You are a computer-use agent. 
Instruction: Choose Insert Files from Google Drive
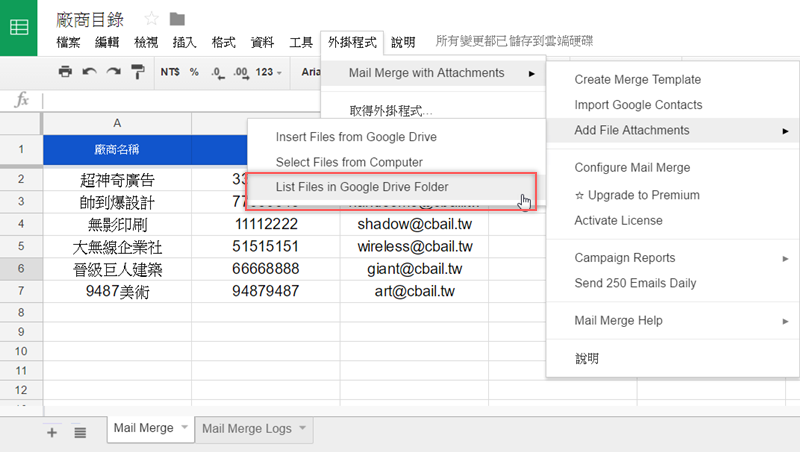(396, 137)
